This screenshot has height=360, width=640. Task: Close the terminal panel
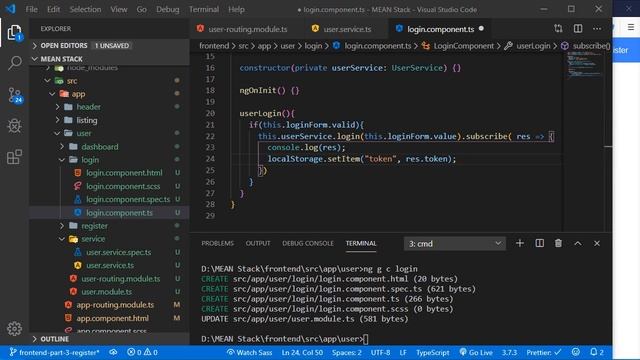click(597, 243)
